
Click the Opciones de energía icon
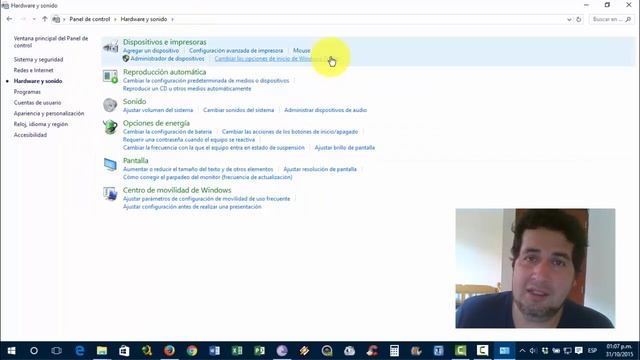coord(110,127)
